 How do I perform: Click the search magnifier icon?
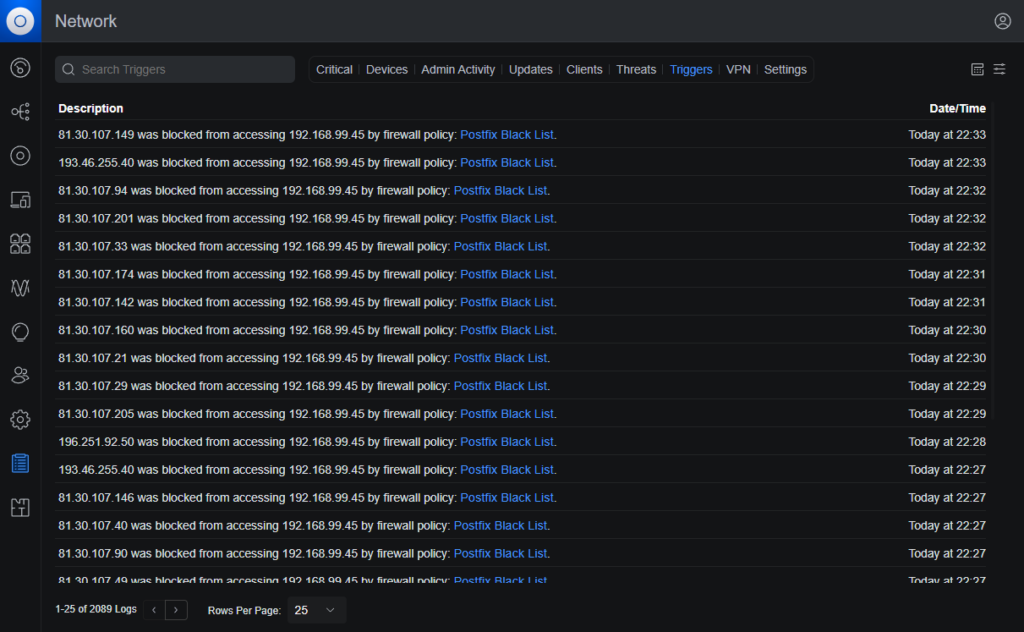pyautogui.click(x=69, y=69)
